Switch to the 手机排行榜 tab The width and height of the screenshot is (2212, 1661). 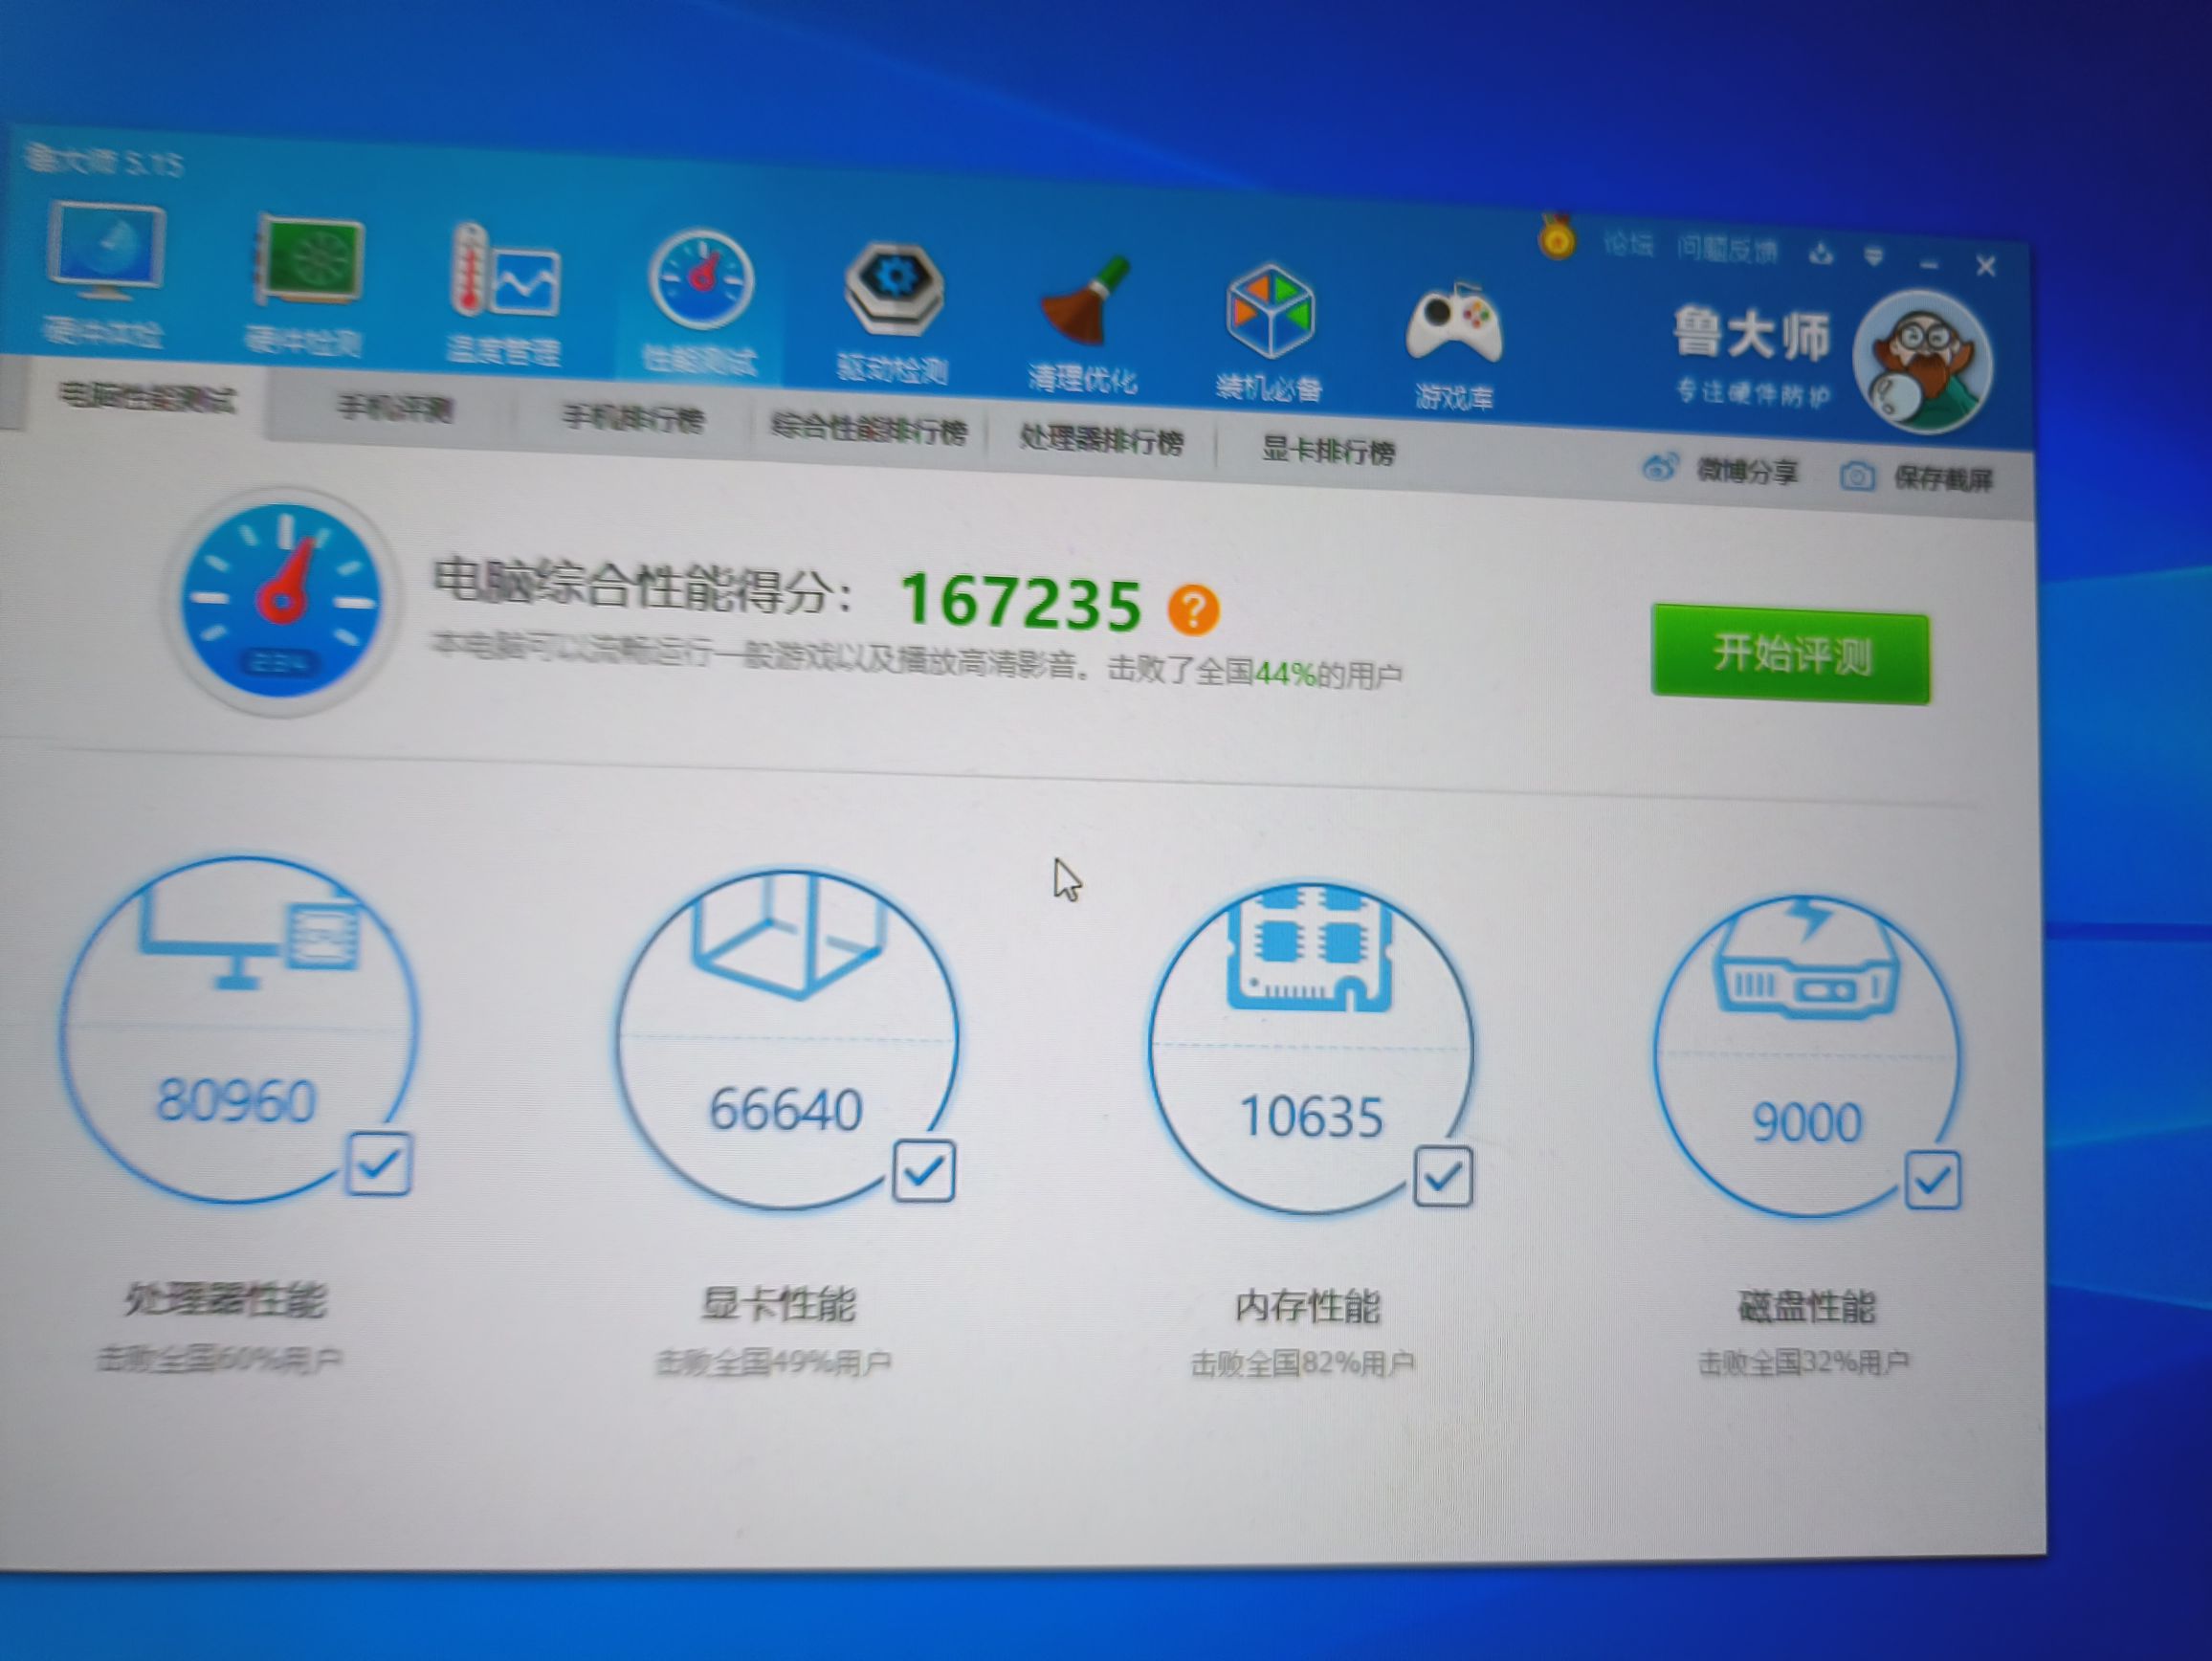(x=633, y=419)
